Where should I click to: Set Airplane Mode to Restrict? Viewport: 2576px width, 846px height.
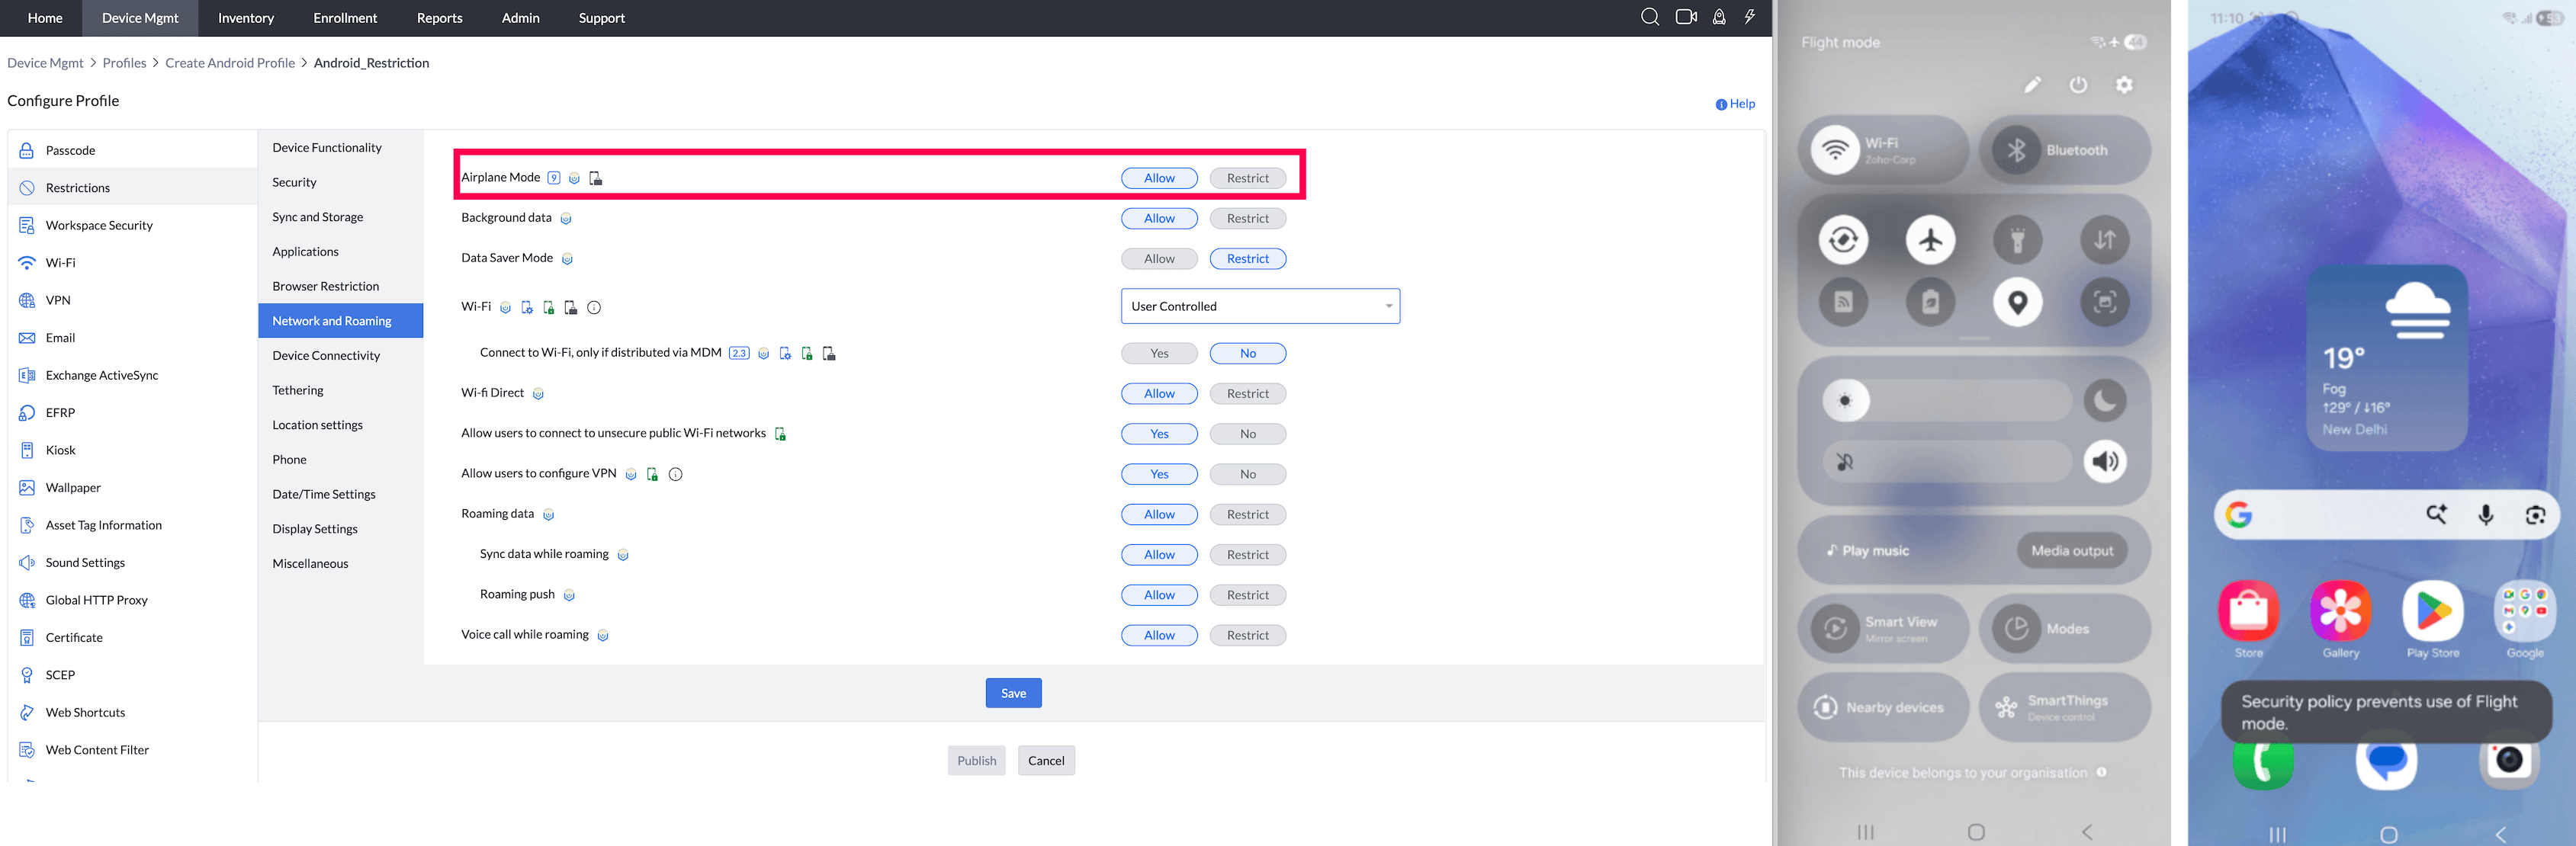(x=1247, y=178)
